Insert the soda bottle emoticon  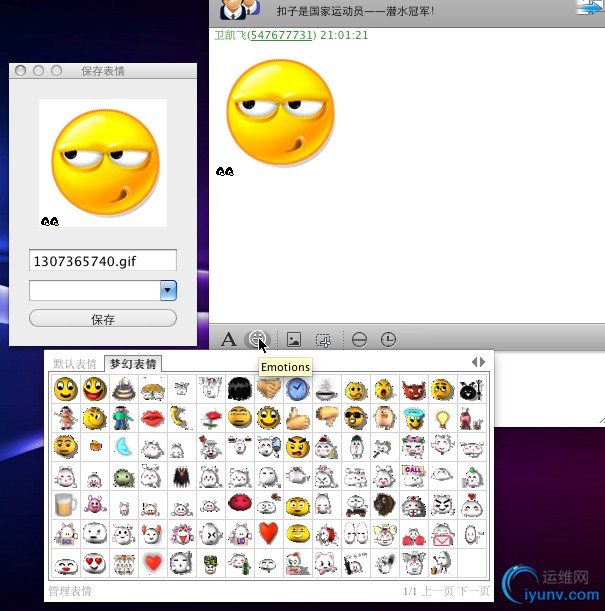pyautogui.click(x=471, y=418)
